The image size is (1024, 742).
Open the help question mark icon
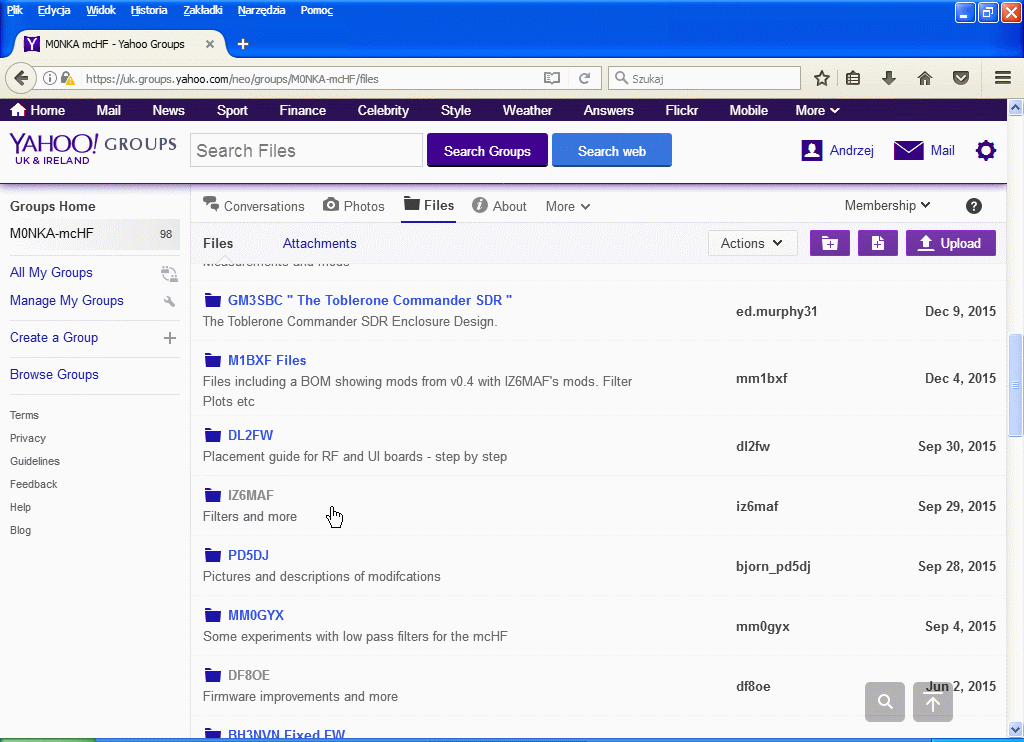pos(973,206)
